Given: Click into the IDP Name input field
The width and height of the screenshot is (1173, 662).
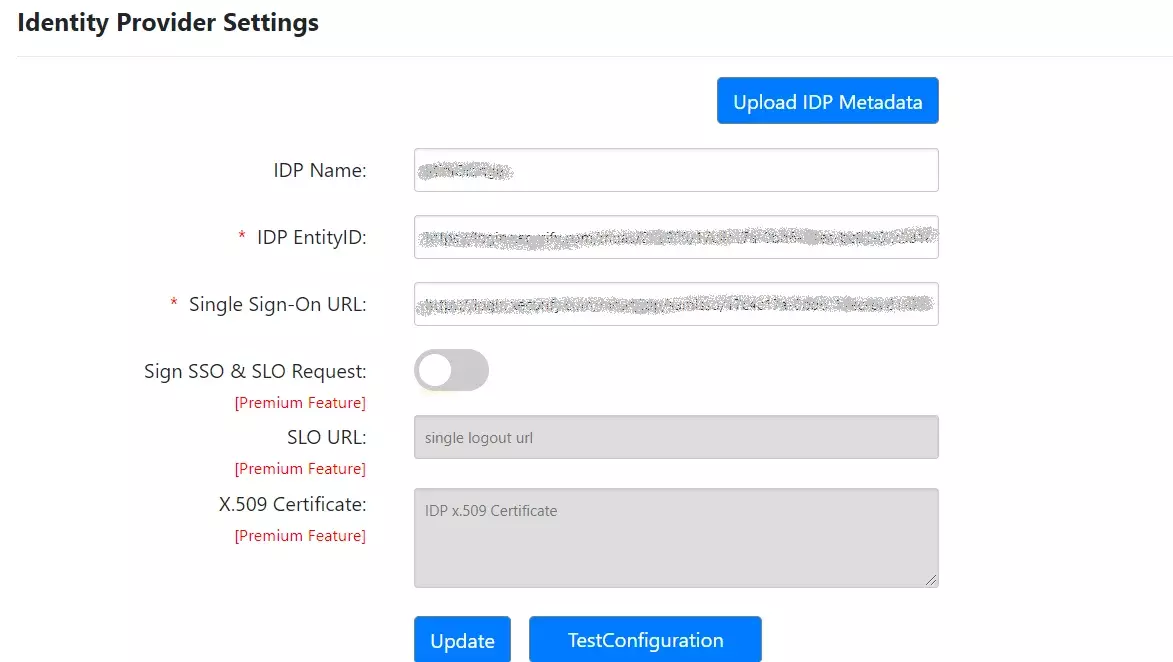Looking at the screenshot, I should (676, 170).
